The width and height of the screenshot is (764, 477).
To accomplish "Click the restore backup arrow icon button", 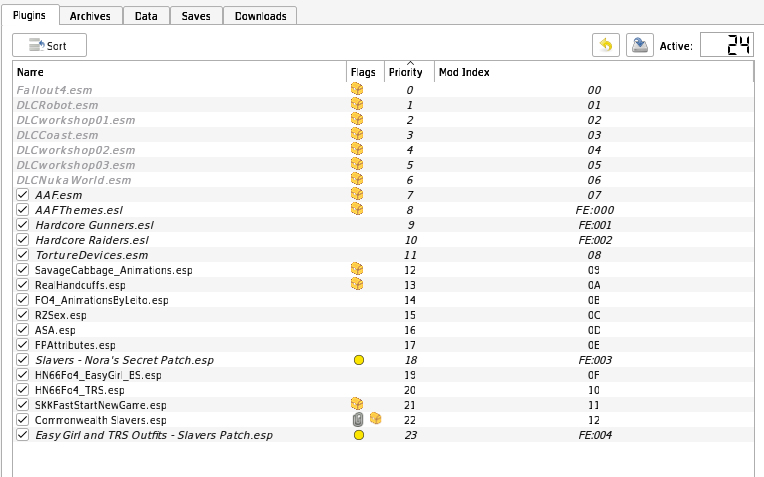I will (x=606, y=45).
